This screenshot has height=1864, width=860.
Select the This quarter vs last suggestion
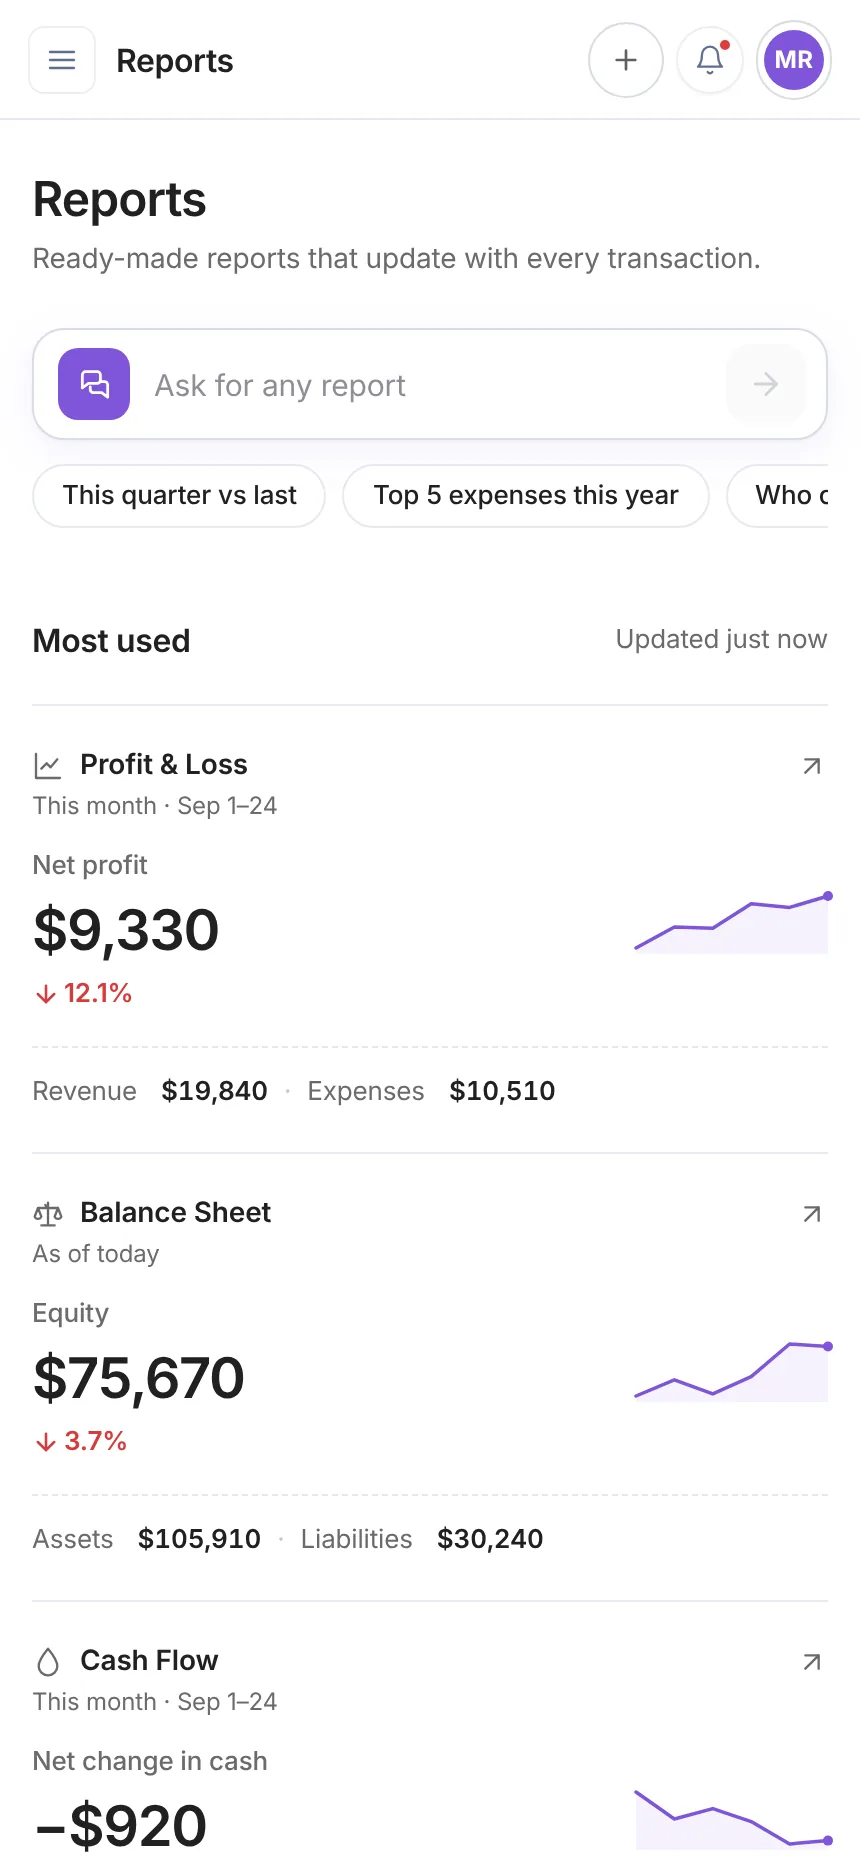coord(179,496)
